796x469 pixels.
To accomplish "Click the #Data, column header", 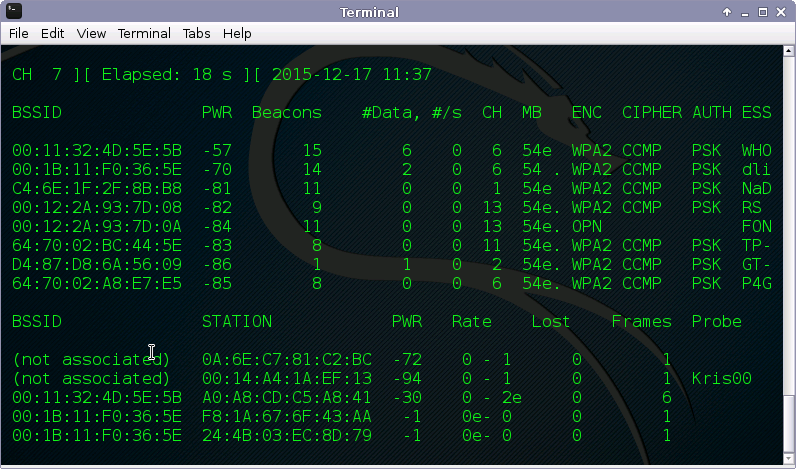I will [x=391, y=112].
